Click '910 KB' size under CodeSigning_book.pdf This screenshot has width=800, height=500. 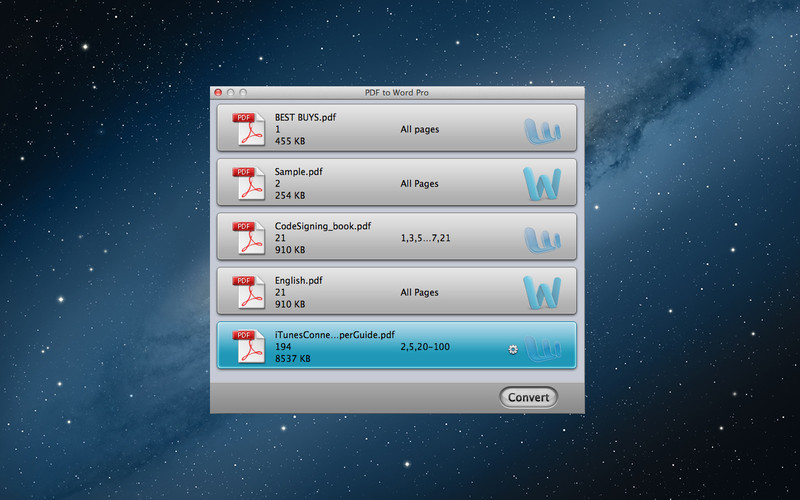pyautogui.click(x=290, y=250)
